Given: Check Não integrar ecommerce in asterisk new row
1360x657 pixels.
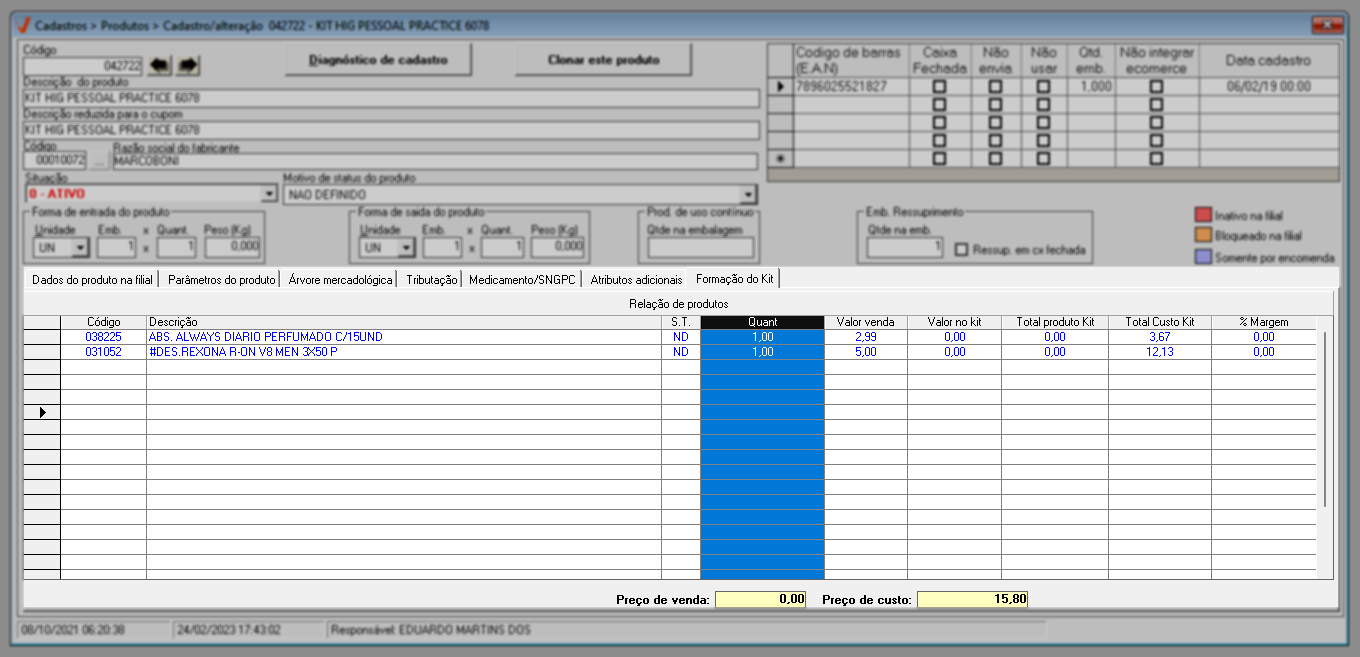Looking at the screenshot, I should (1156, 159).
